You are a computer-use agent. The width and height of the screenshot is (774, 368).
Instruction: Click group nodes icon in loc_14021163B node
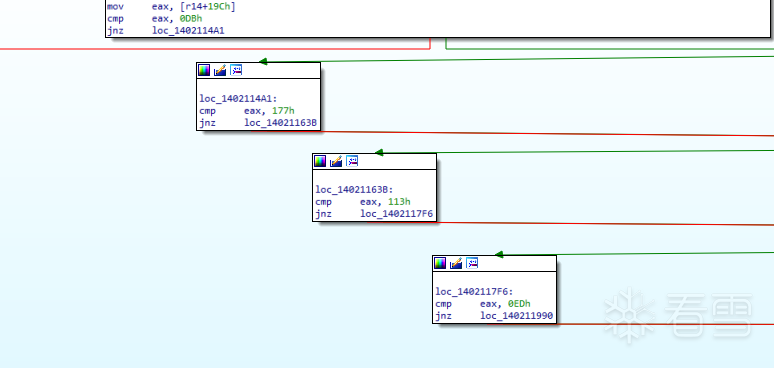coord(352,161)
